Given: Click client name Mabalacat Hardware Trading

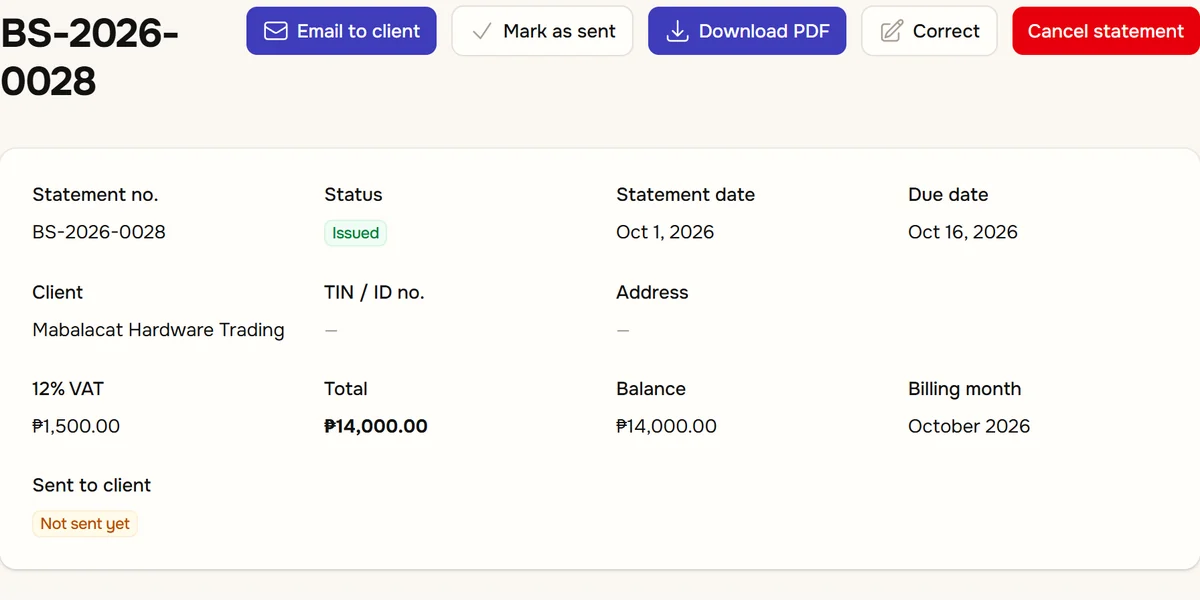Looking at the screenshot, I should pos(158,330).
